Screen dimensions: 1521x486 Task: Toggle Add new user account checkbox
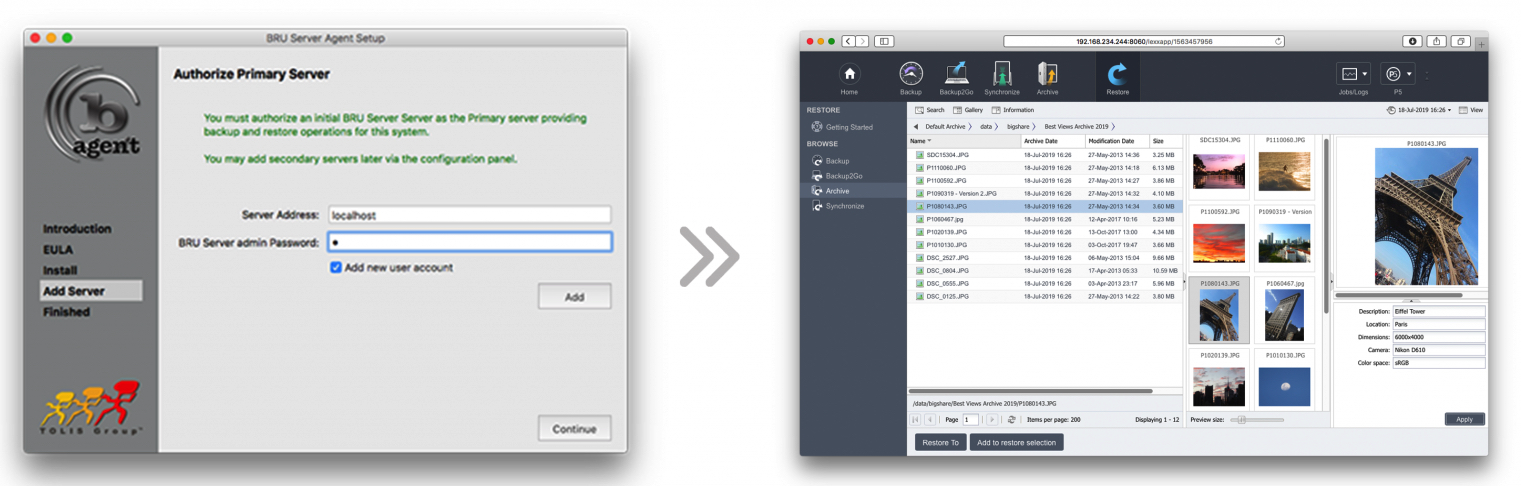point(336,267)
